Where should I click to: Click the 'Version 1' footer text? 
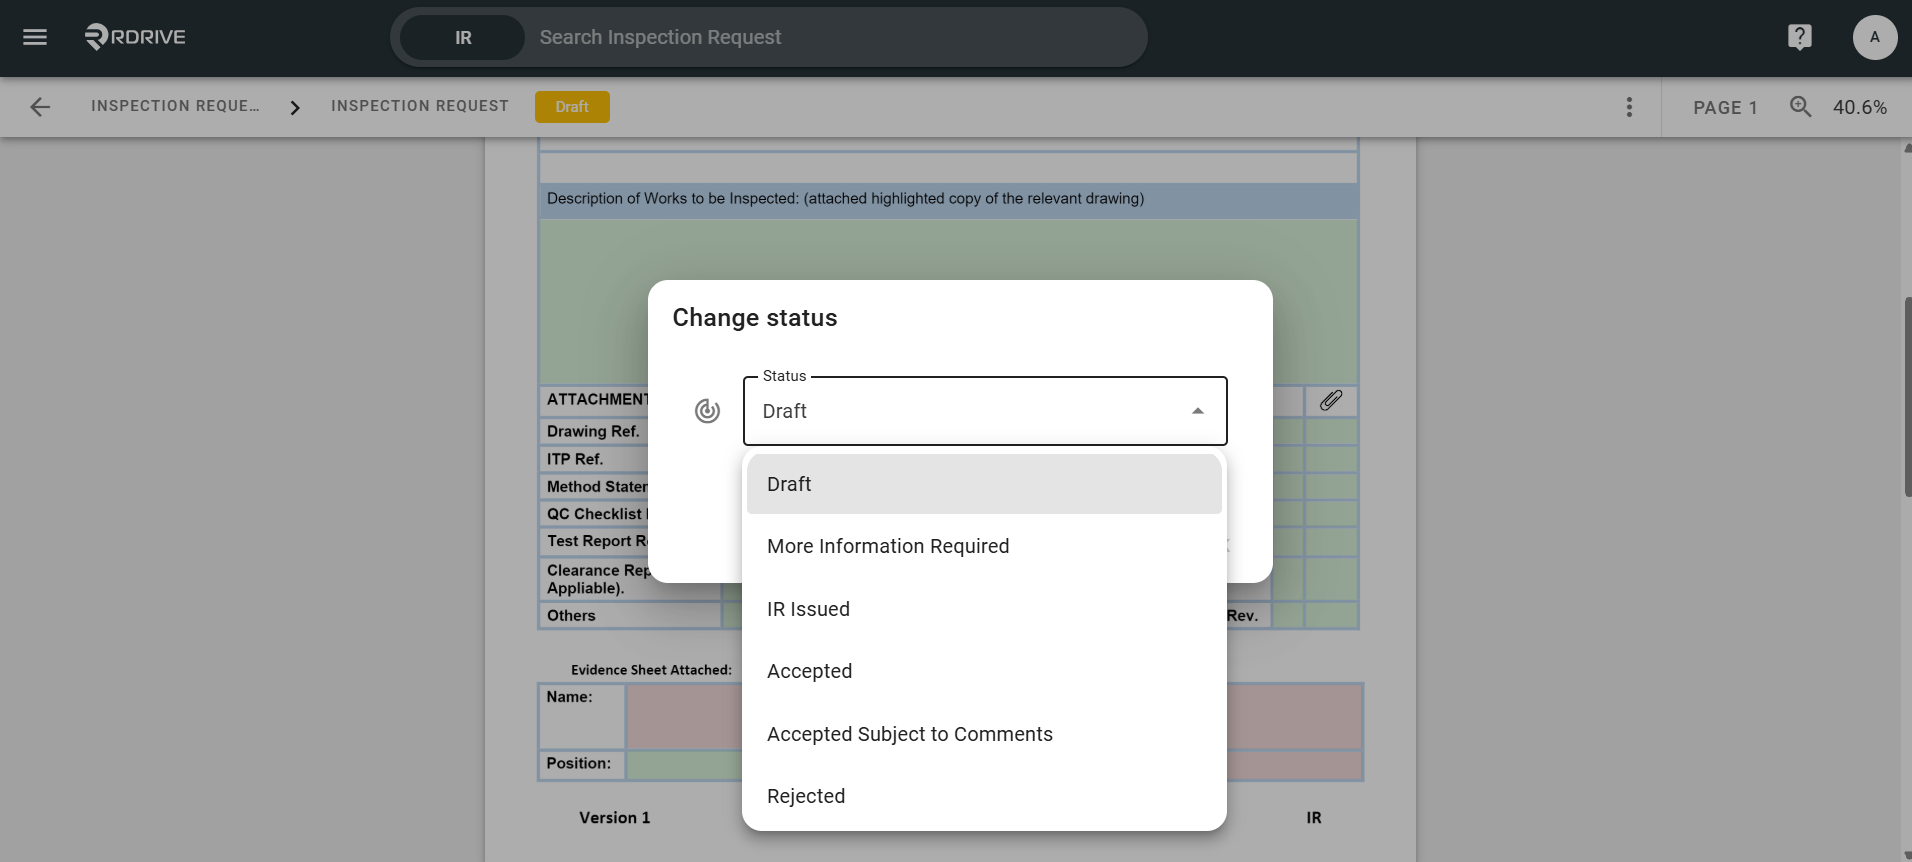pyautogui.click(x=615, y=818)
